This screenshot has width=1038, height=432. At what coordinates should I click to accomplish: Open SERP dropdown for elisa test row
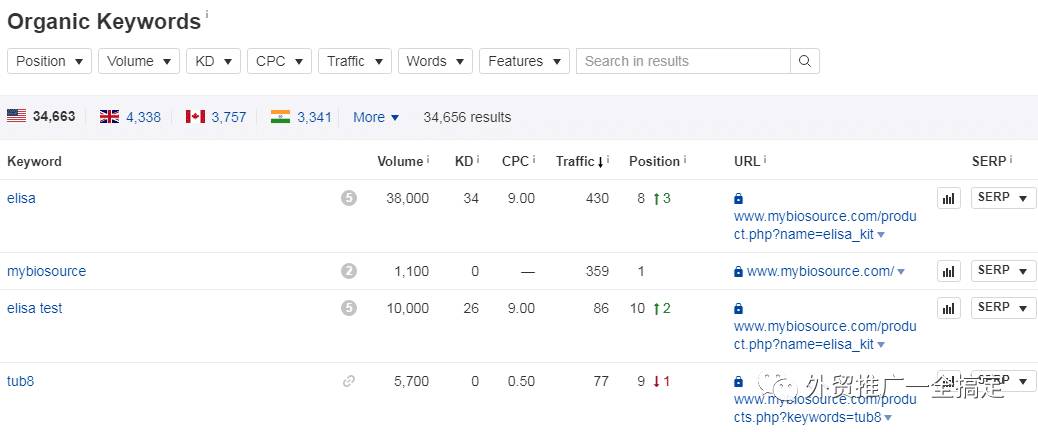(1003, 307)
